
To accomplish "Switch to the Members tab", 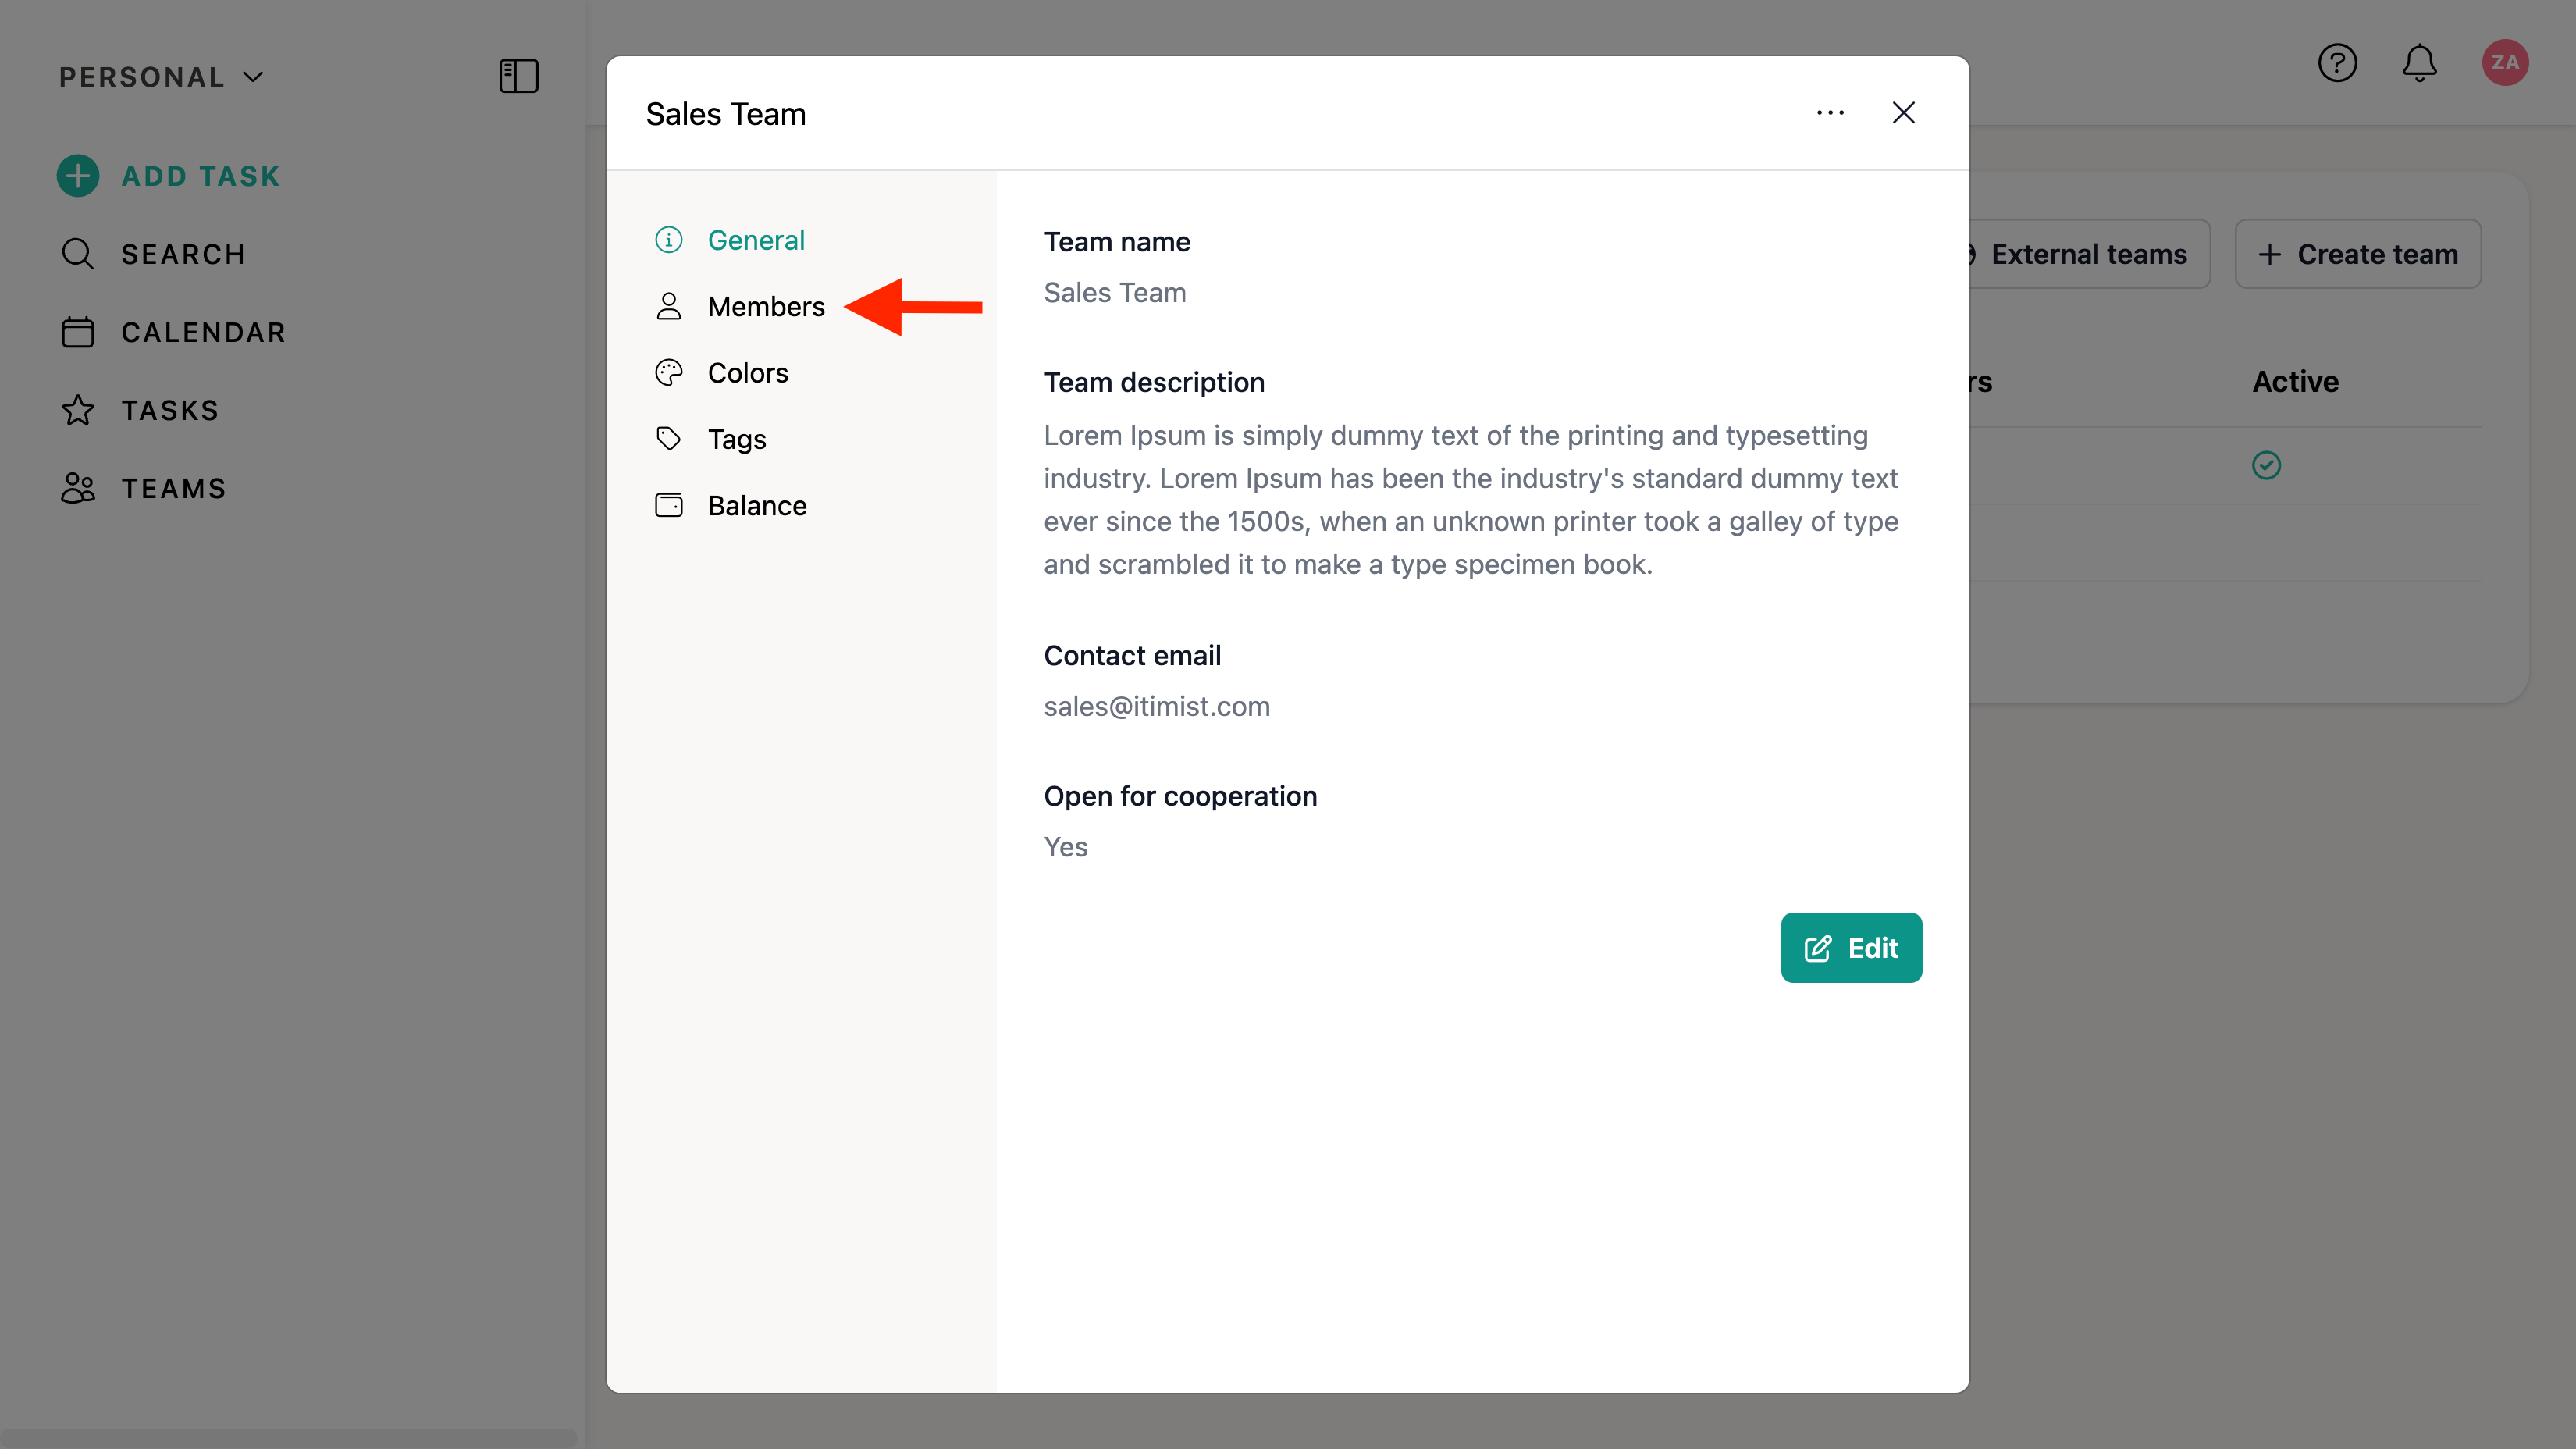I will [765, 306].
